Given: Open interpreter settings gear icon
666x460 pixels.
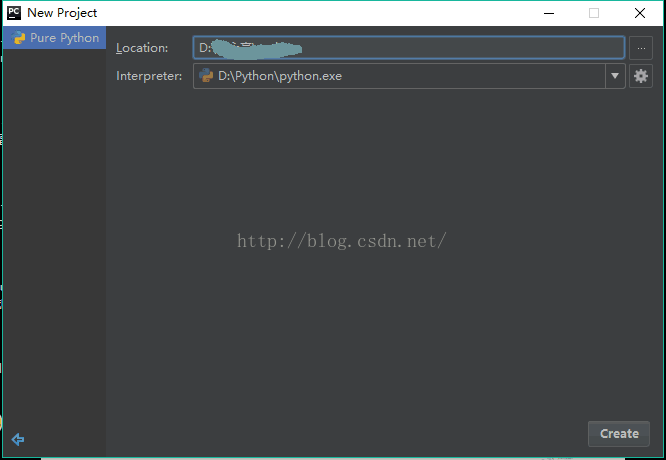Looking at the screenshot, I should 641,76.
